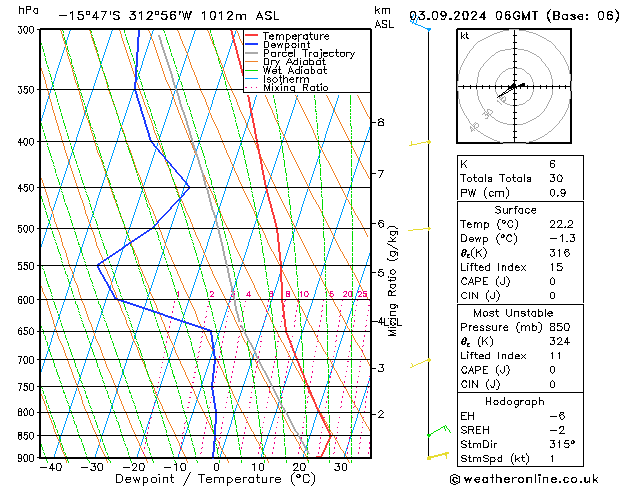Click the wind barb at 900 hPa
629x486 pixels.
[436, 456]
